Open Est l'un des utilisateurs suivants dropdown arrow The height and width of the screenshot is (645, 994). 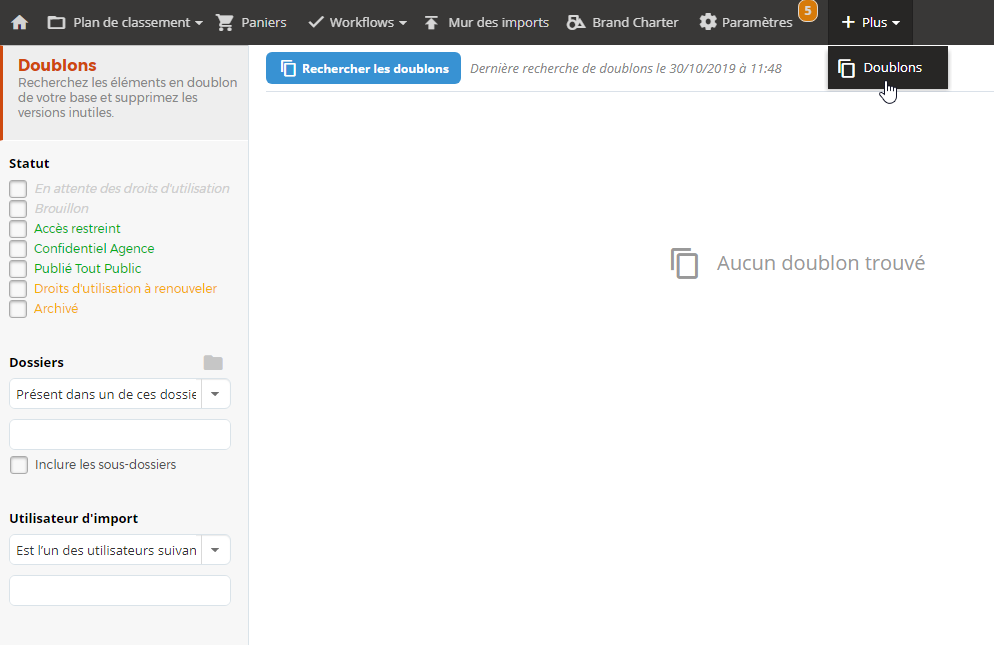(216, 550)
